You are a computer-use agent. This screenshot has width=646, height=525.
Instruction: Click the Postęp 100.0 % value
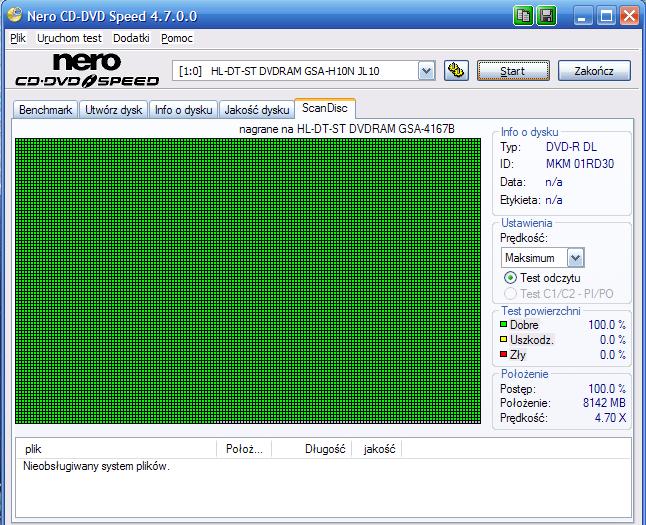[x=607, y=389]
